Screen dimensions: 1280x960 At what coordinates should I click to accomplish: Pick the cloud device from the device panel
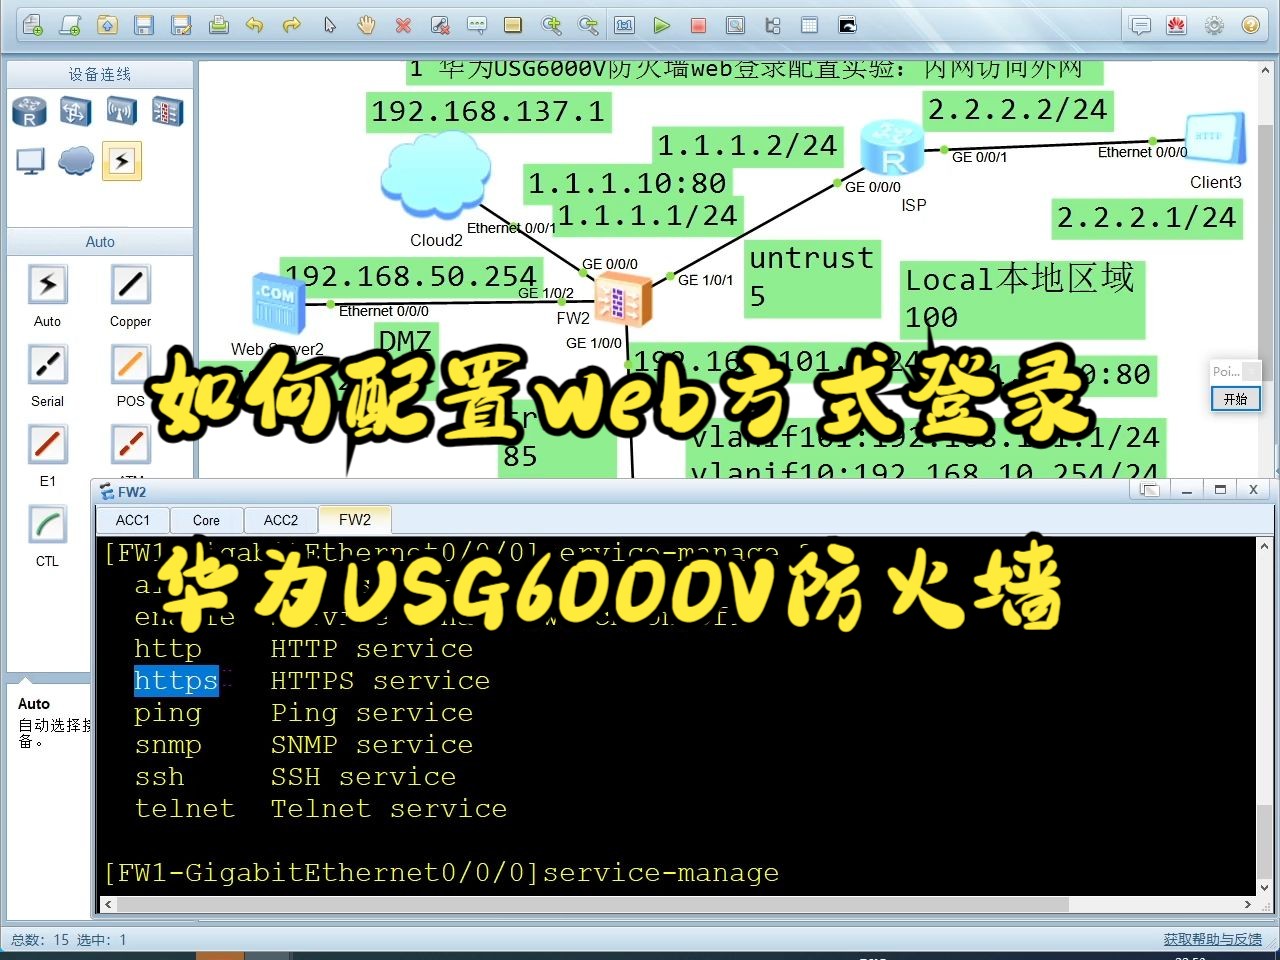pyautogui.click(x=76, y=159)
